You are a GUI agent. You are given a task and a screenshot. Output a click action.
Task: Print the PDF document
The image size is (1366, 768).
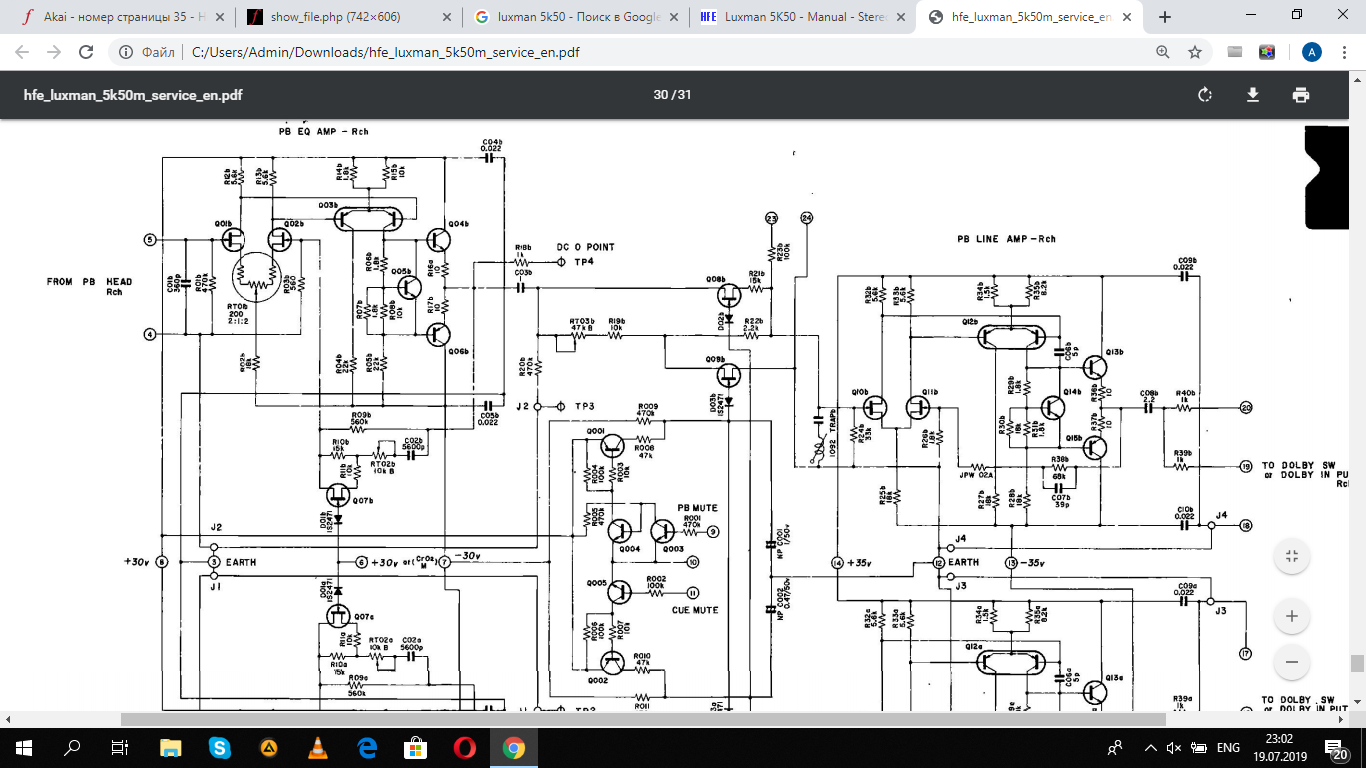(x=1300, y=95)
